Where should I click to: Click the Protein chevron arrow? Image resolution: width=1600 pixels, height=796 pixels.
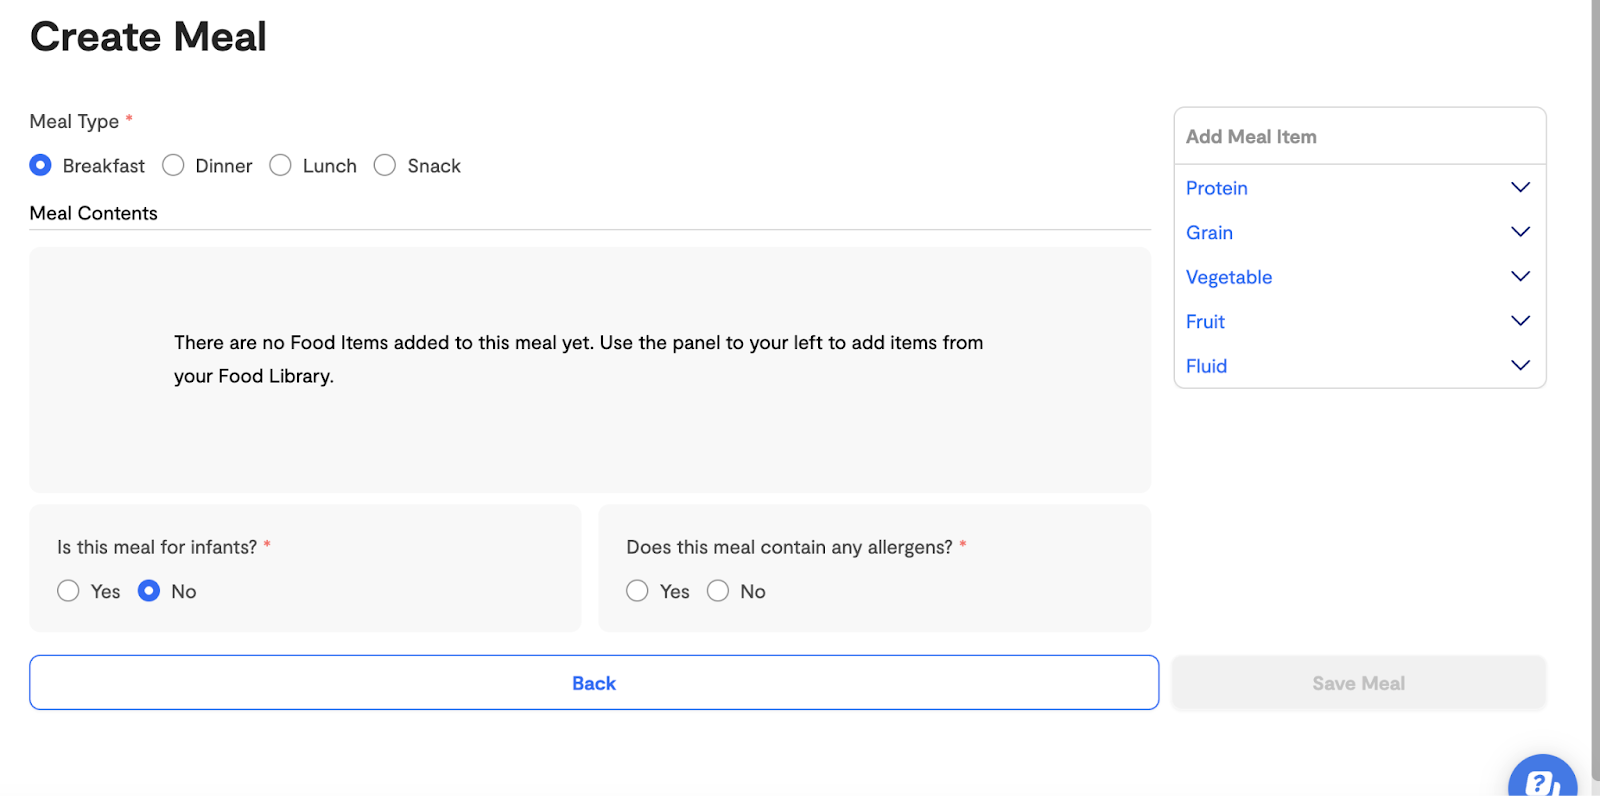click(x=1520, y=187)
